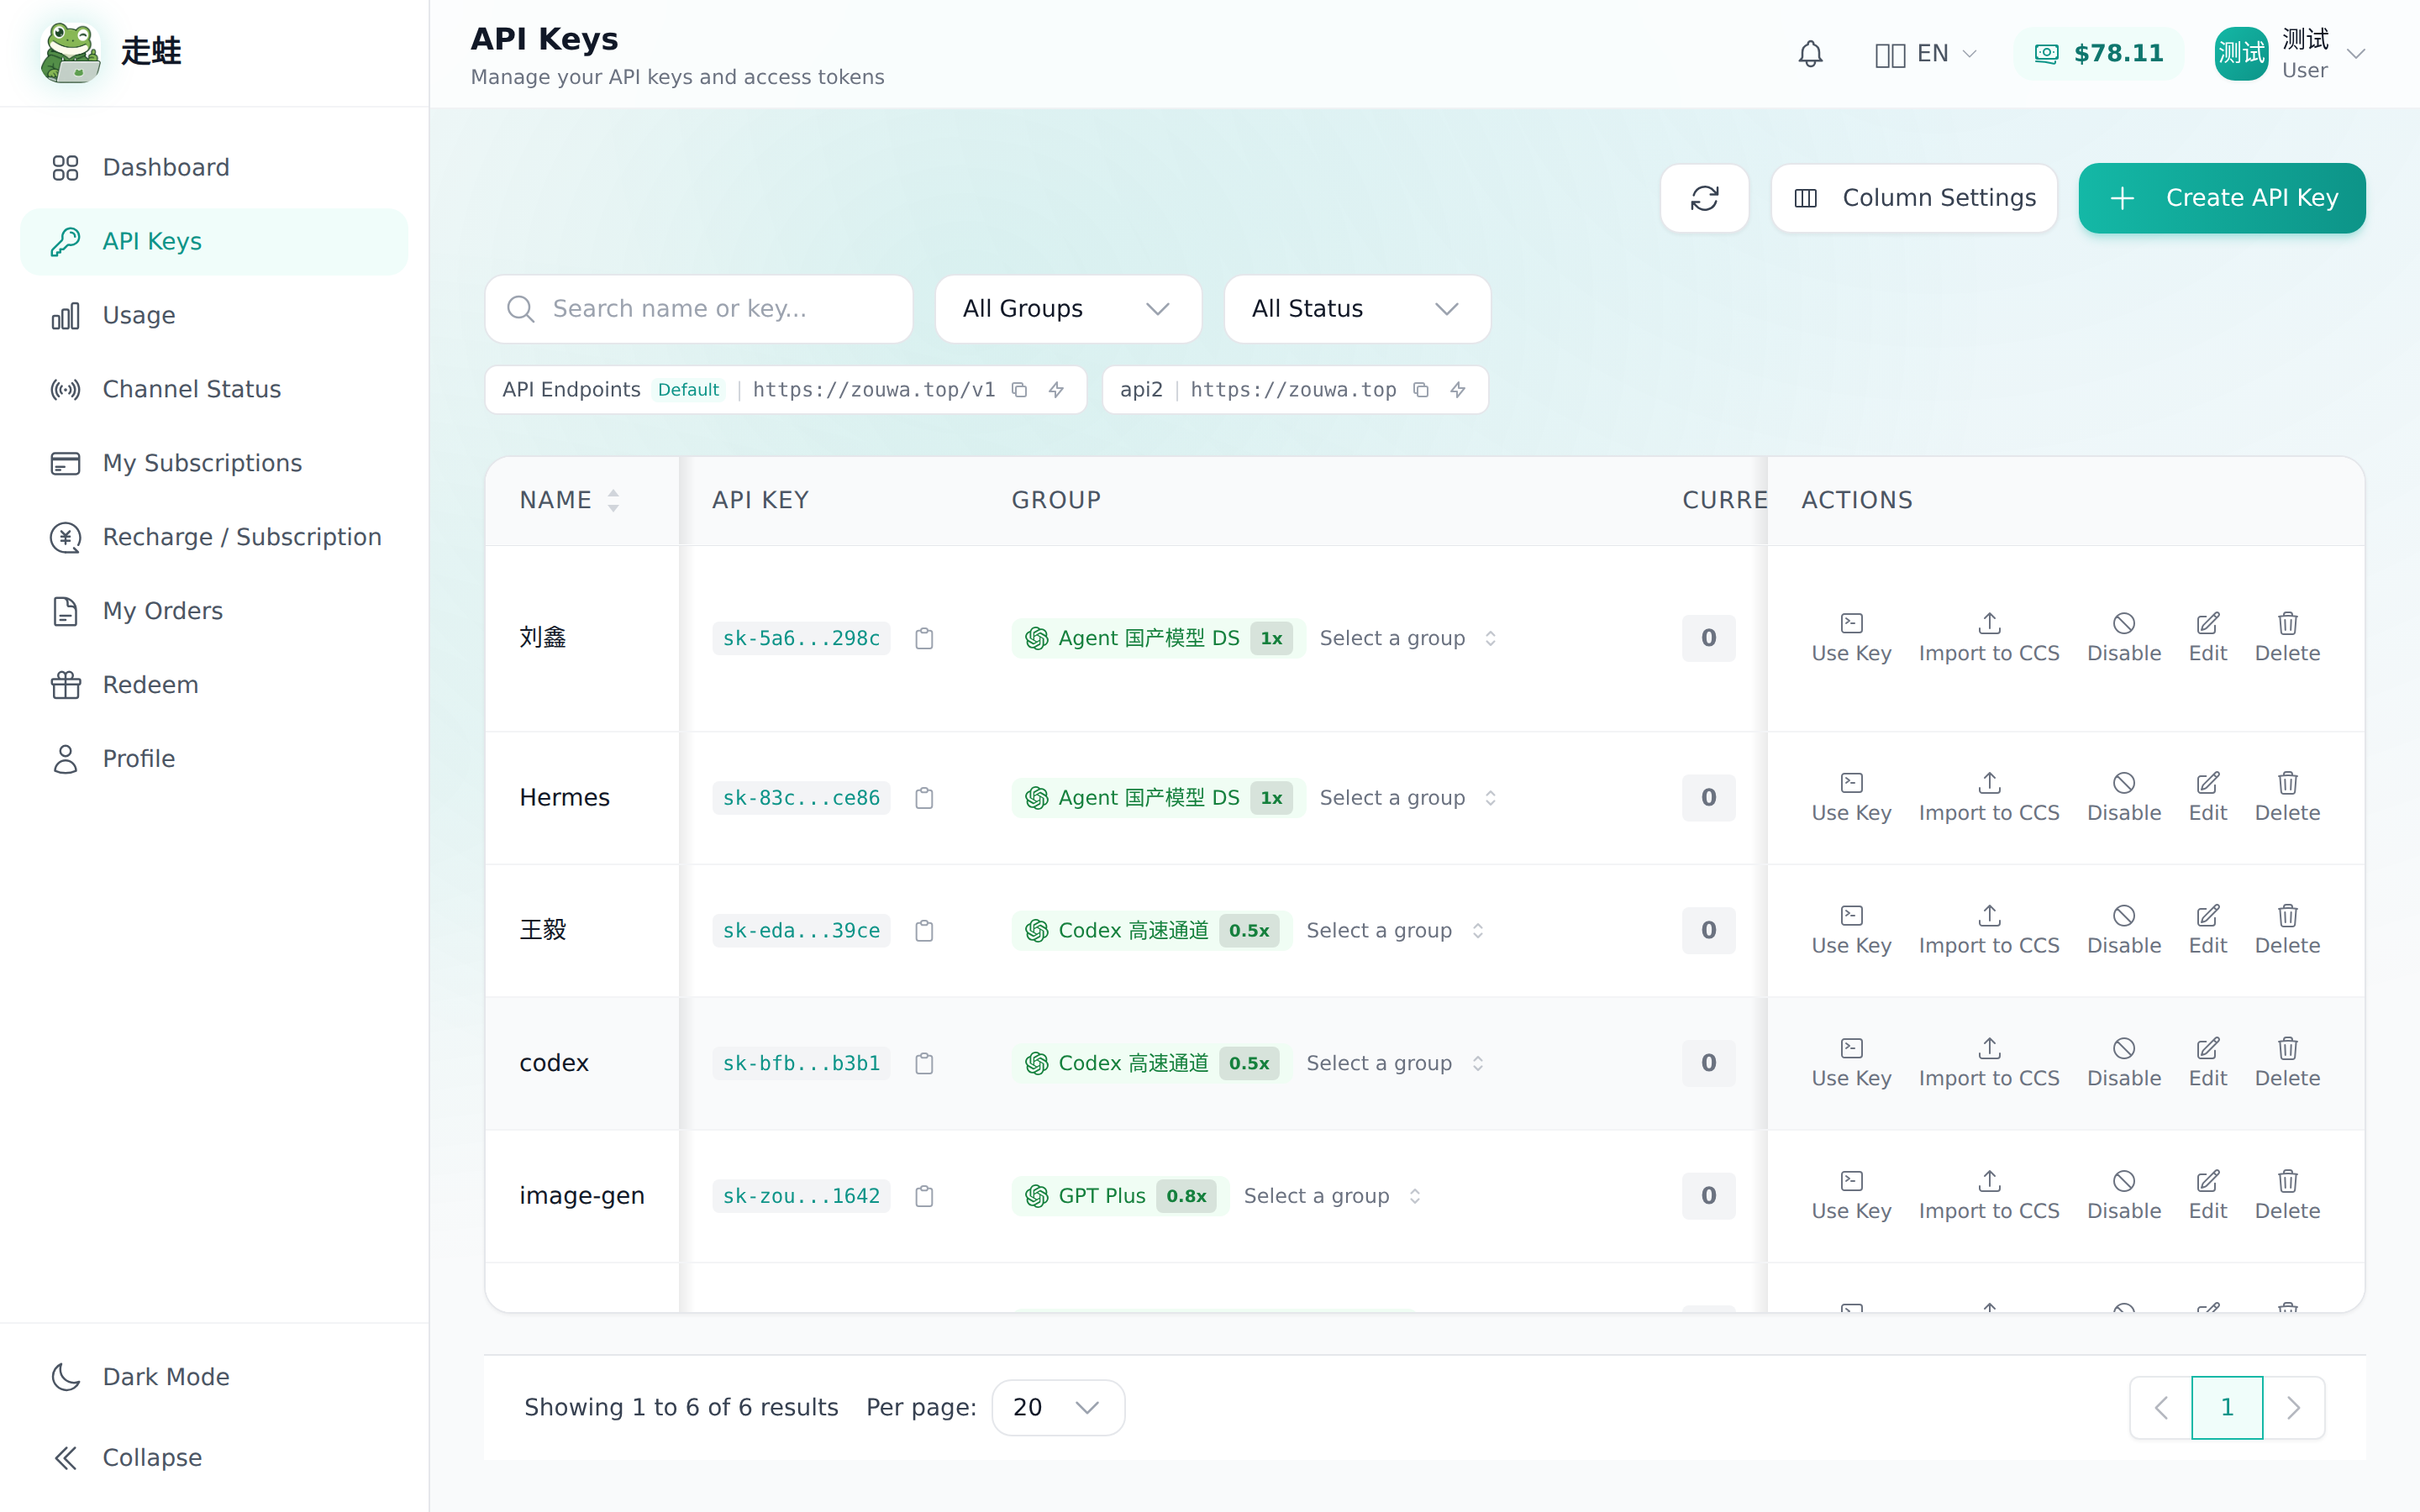The width and height of the screenshot is (2420, 1512).
Task: Go to the next results page
Action: [2293, 1407]
